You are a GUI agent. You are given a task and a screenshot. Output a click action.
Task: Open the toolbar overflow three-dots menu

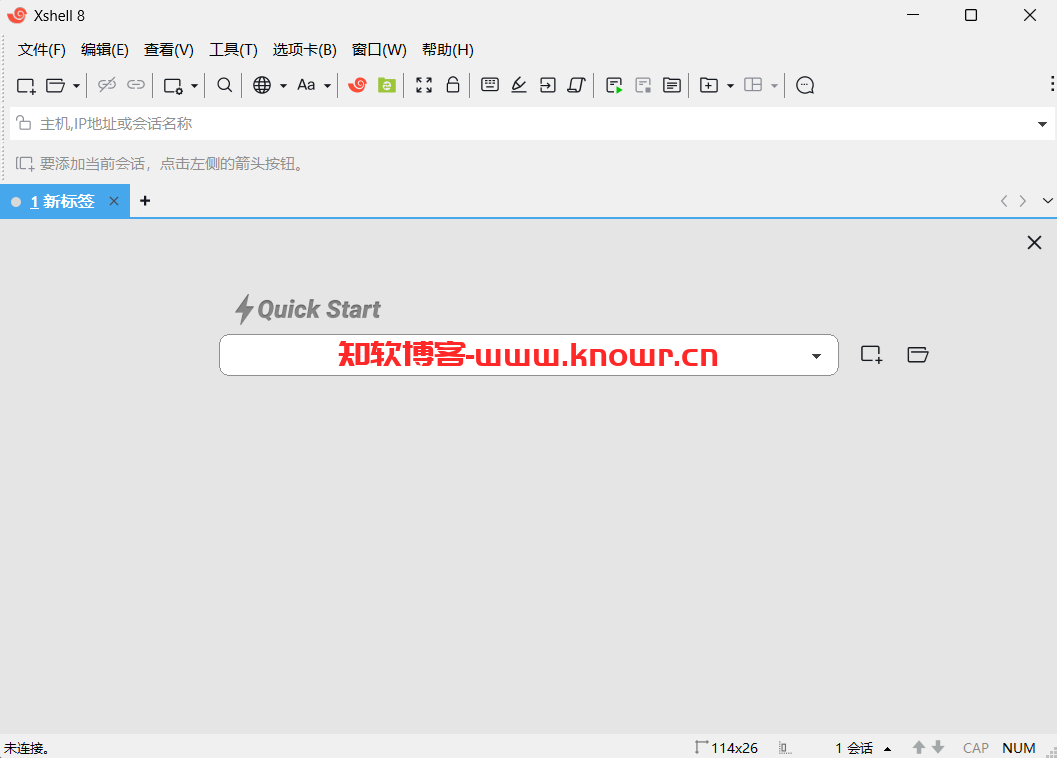(x=1052, y=83)
